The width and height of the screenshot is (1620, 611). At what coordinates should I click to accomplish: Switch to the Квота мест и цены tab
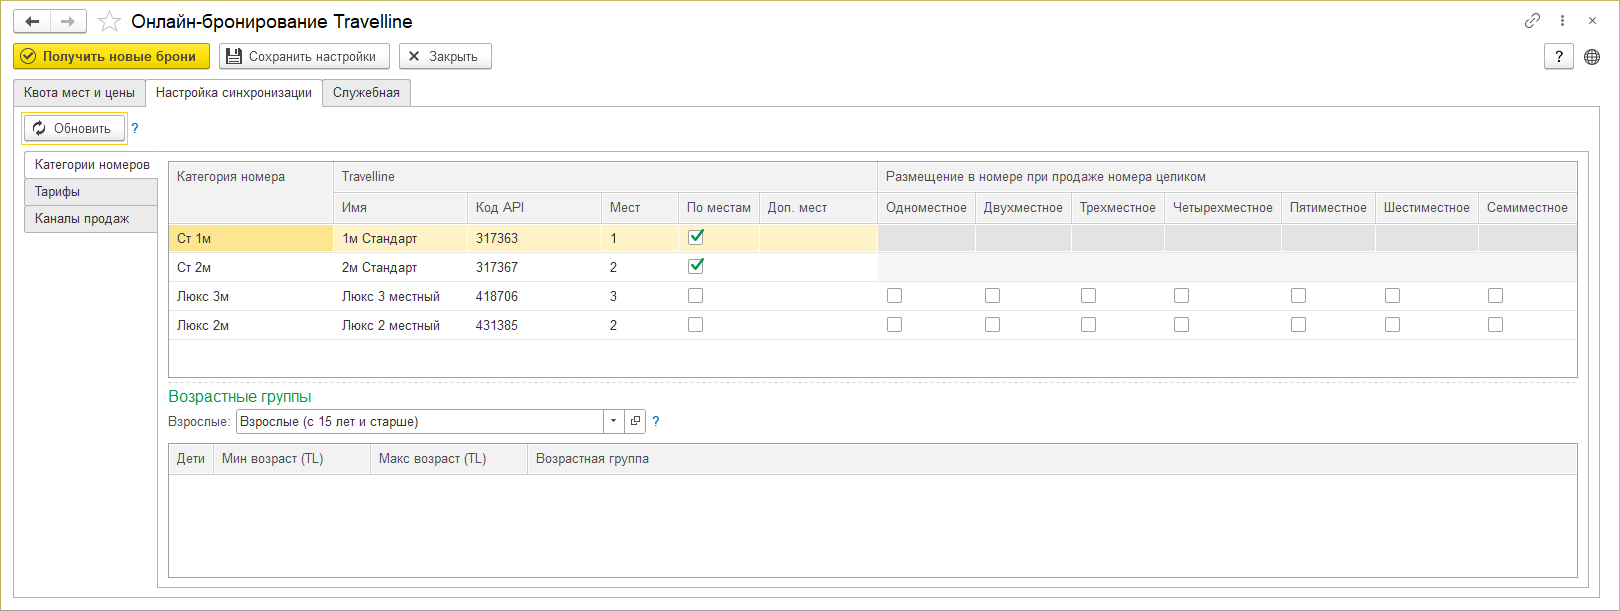79,93
